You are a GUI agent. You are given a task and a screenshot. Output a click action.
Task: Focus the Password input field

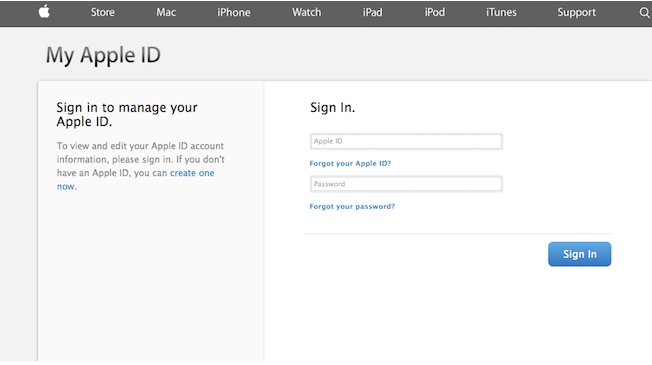point(406,184)
